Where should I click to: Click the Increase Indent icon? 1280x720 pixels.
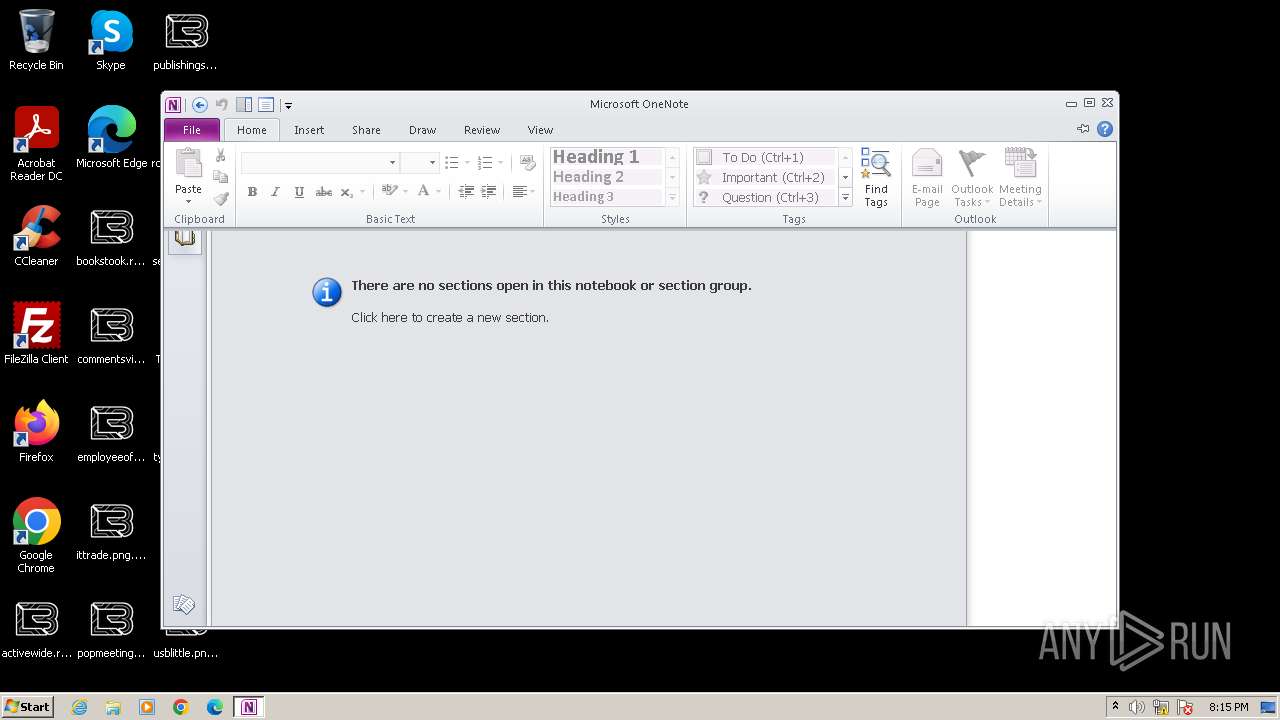[488, 191]
